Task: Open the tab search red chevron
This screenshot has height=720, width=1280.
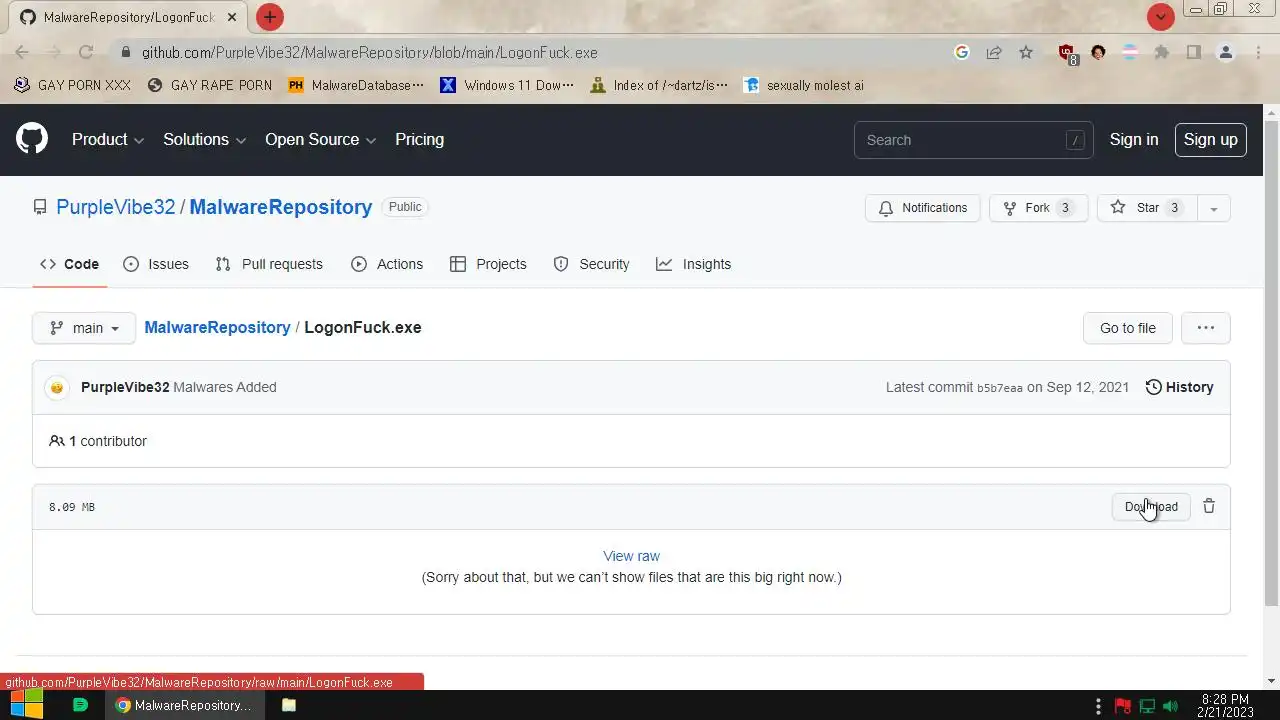Action: click(x=1160, y=17)
